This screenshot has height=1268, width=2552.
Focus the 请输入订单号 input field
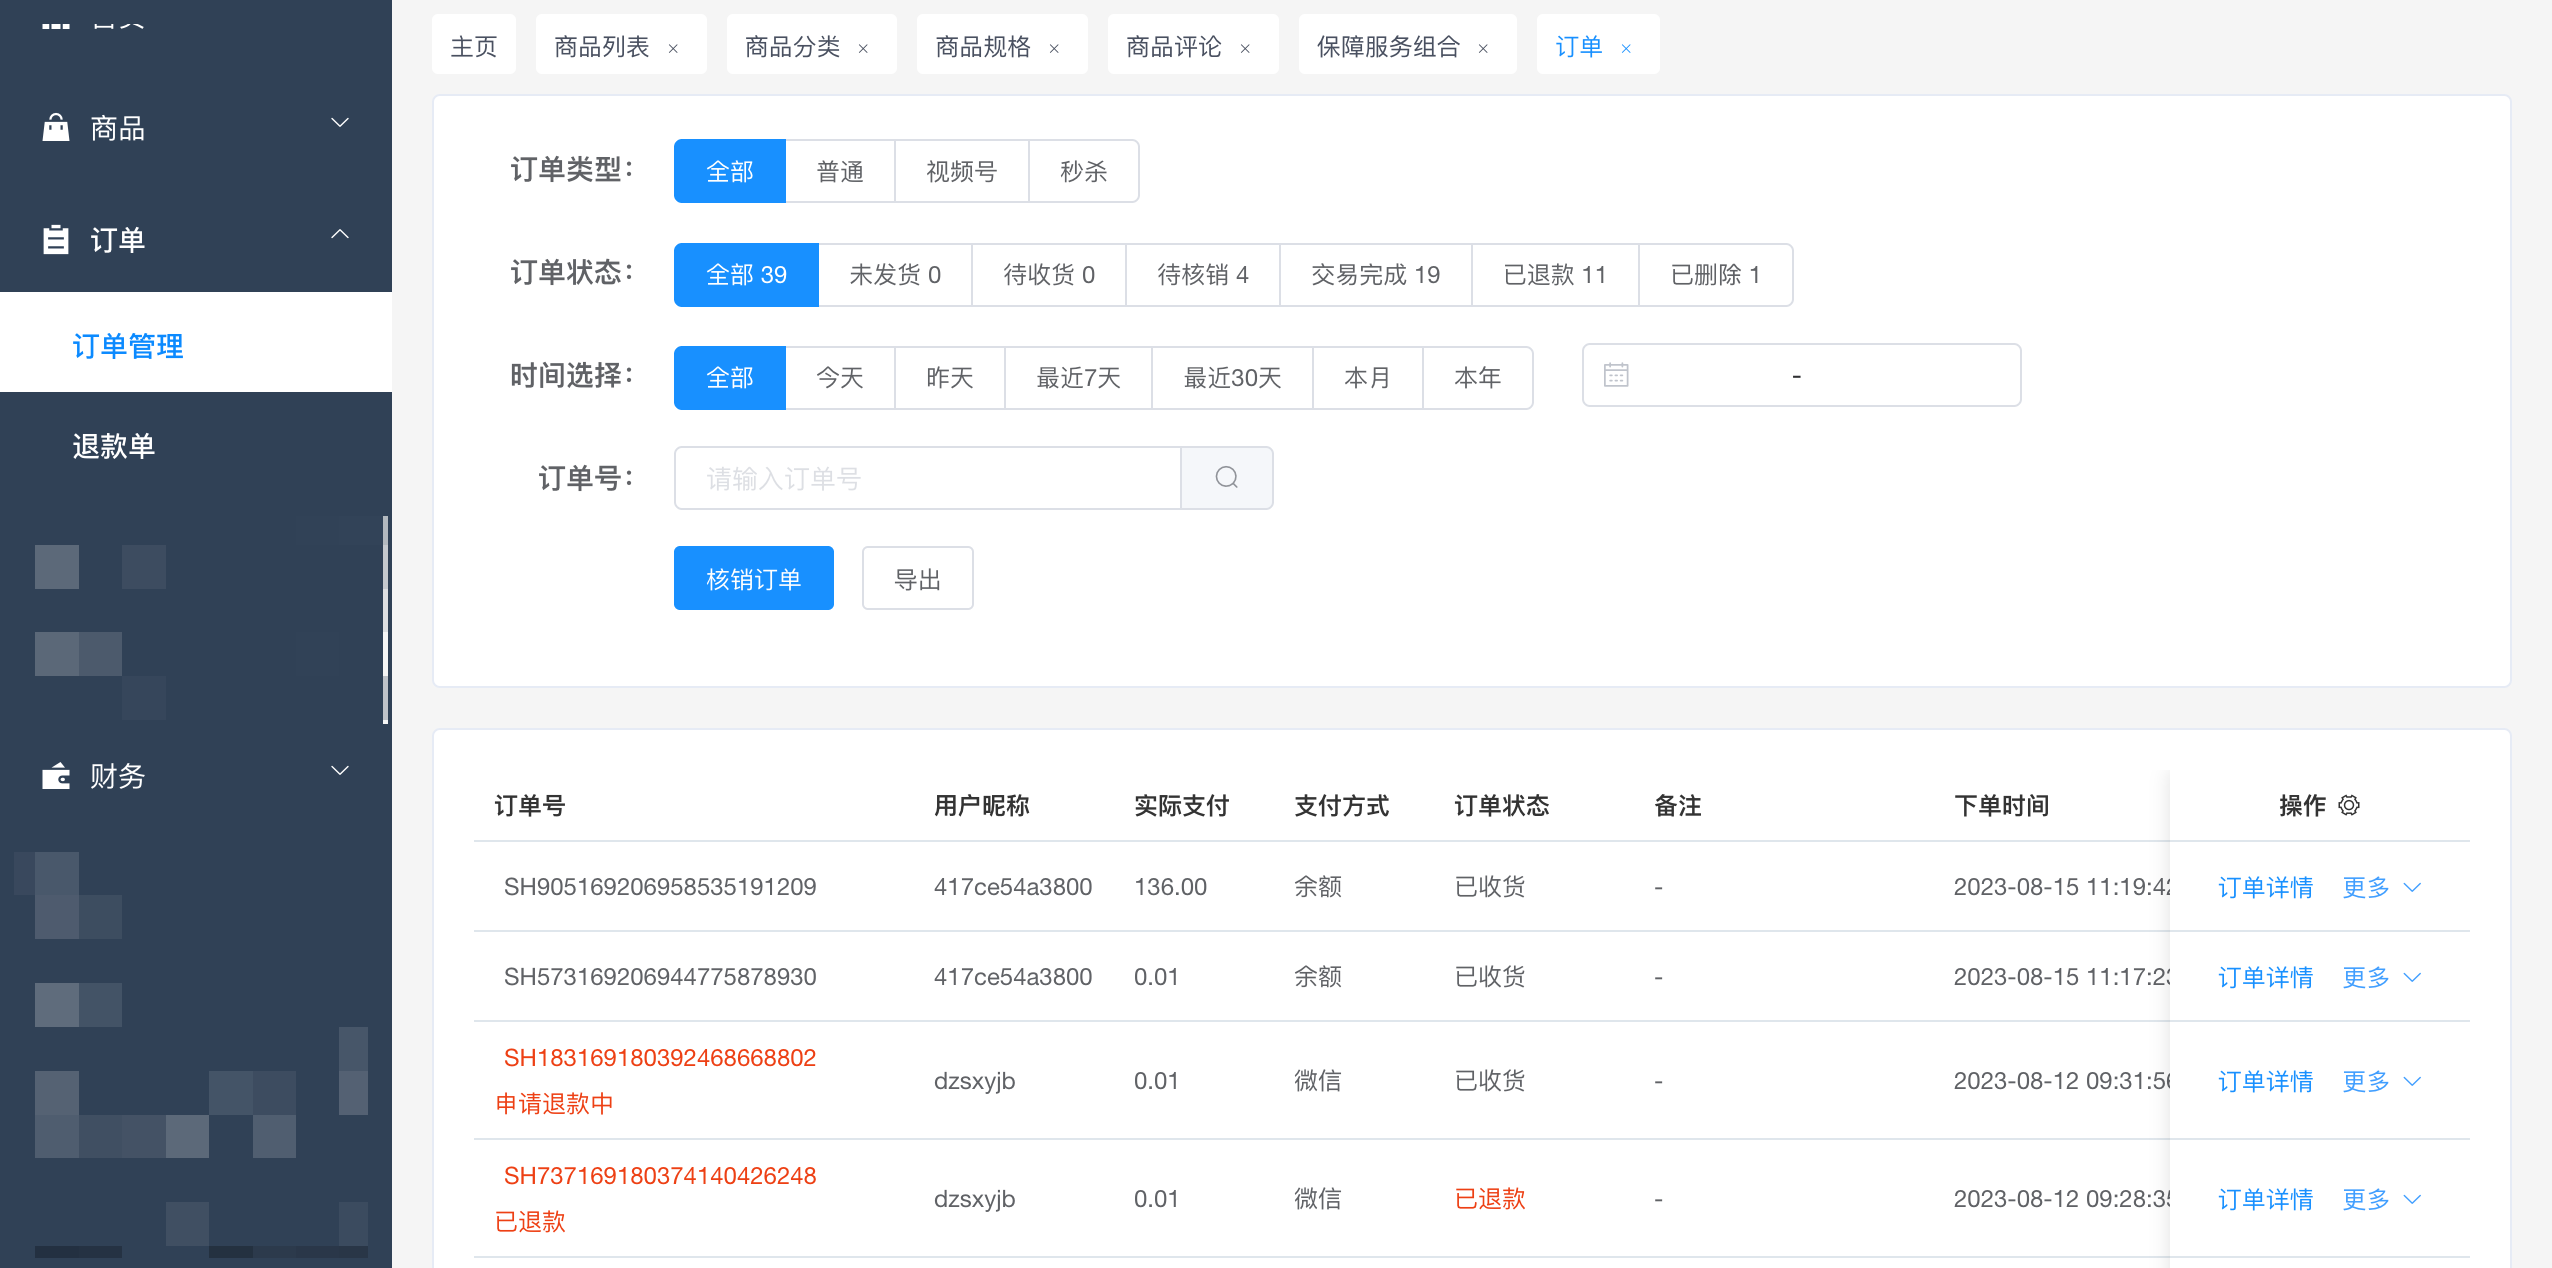coord(928,478)
